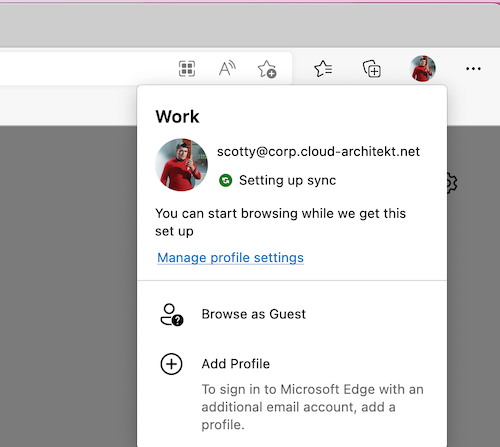This screenshot has height=447, width=500.
Task: Click the profile avatar in toolbar
Action: 423,69
